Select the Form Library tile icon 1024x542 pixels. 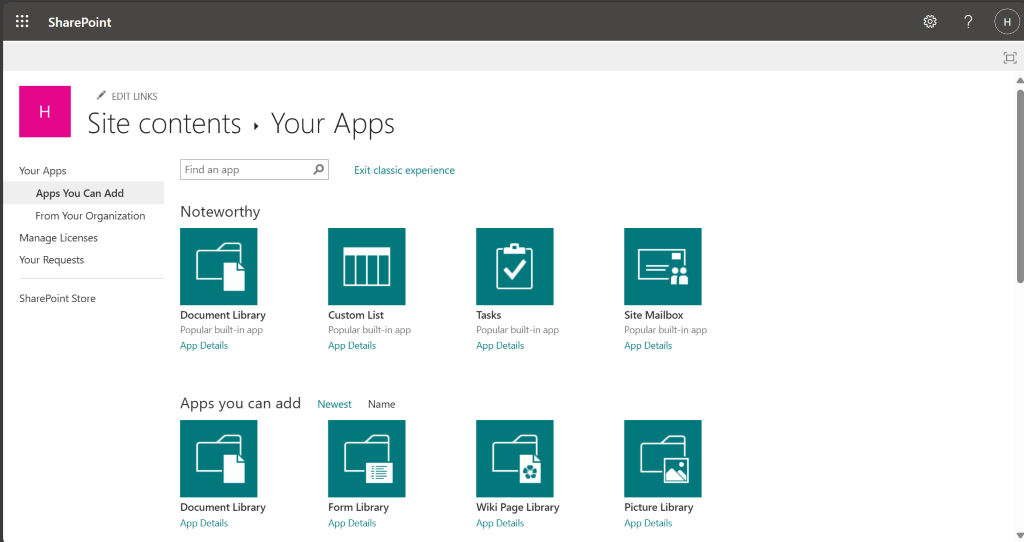[x=366, y=458]
